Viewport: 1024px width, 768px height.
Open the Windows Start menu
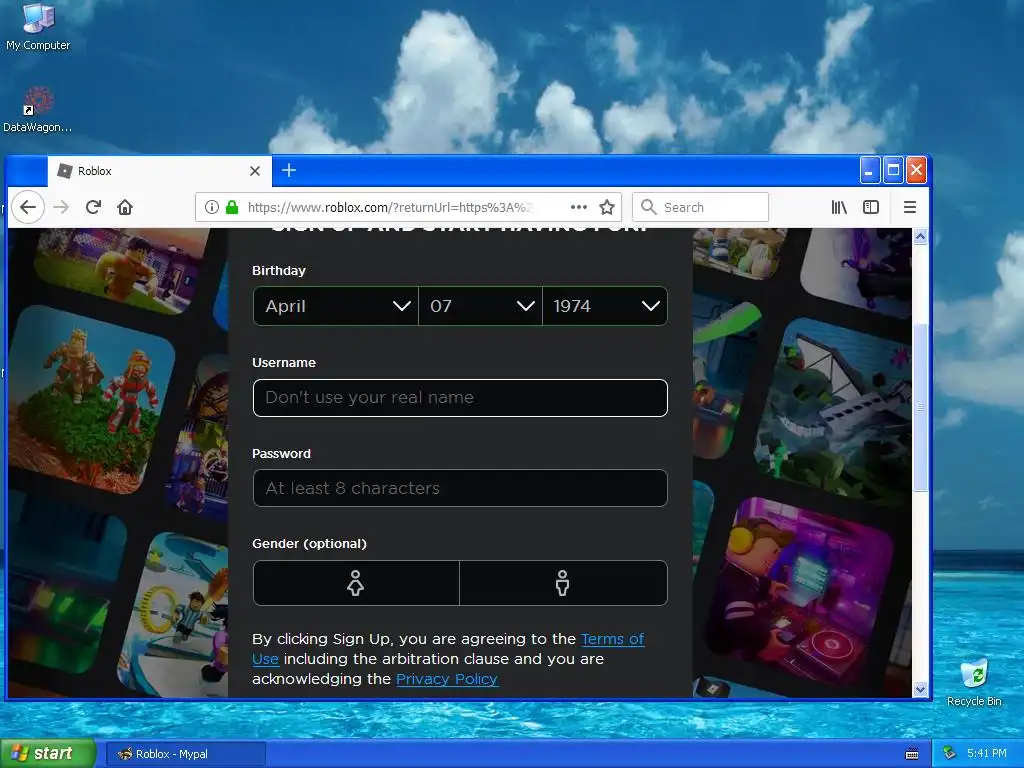pyautogui.click(x=48, y=754)
